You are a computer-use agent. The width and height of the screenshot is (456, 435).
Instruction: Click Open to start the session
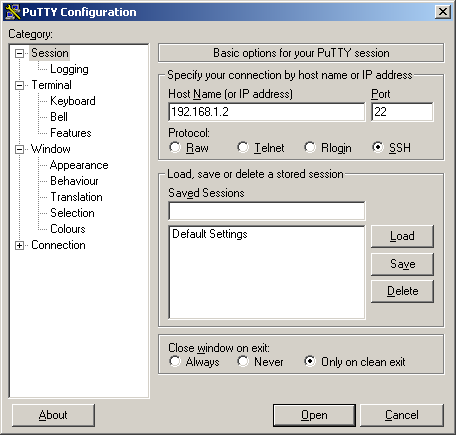point(314,415)
